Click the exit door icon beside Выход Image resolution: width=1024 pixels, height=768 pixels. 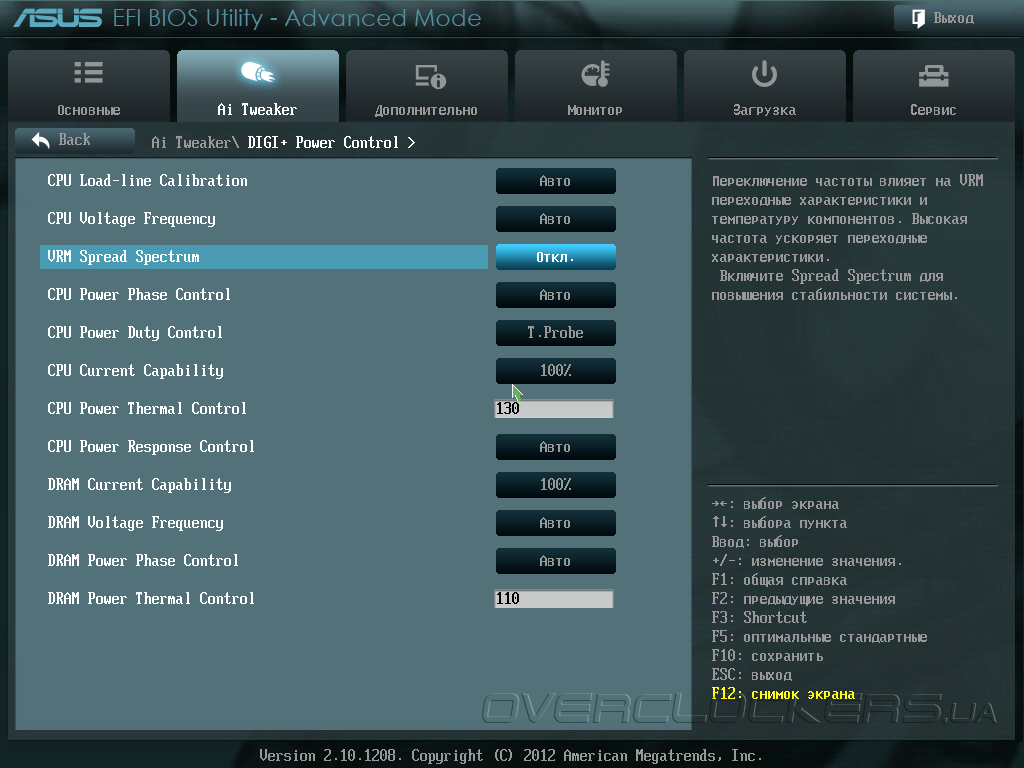point(918,18)
